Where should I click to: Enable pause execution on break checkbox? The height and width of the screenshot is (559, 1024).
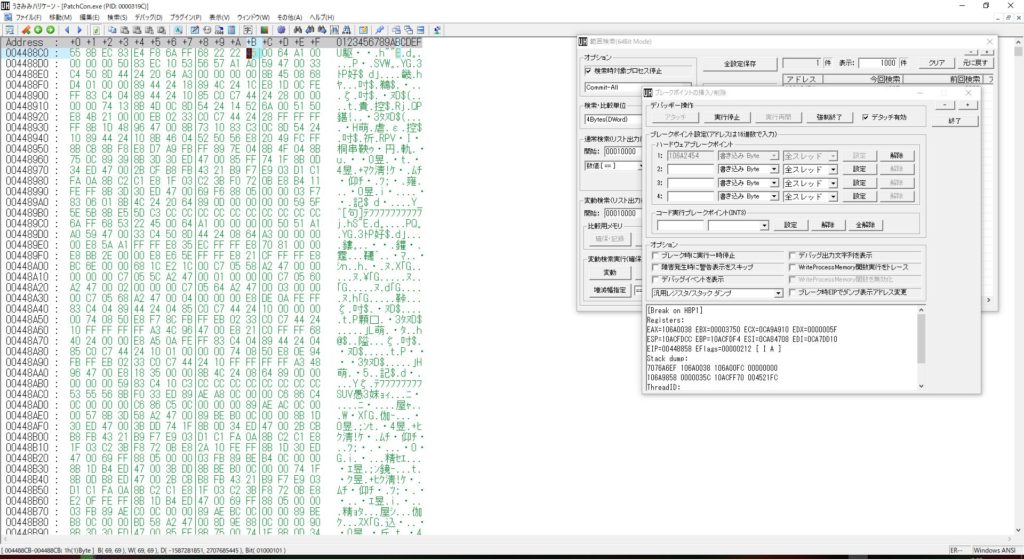point(656,255)
